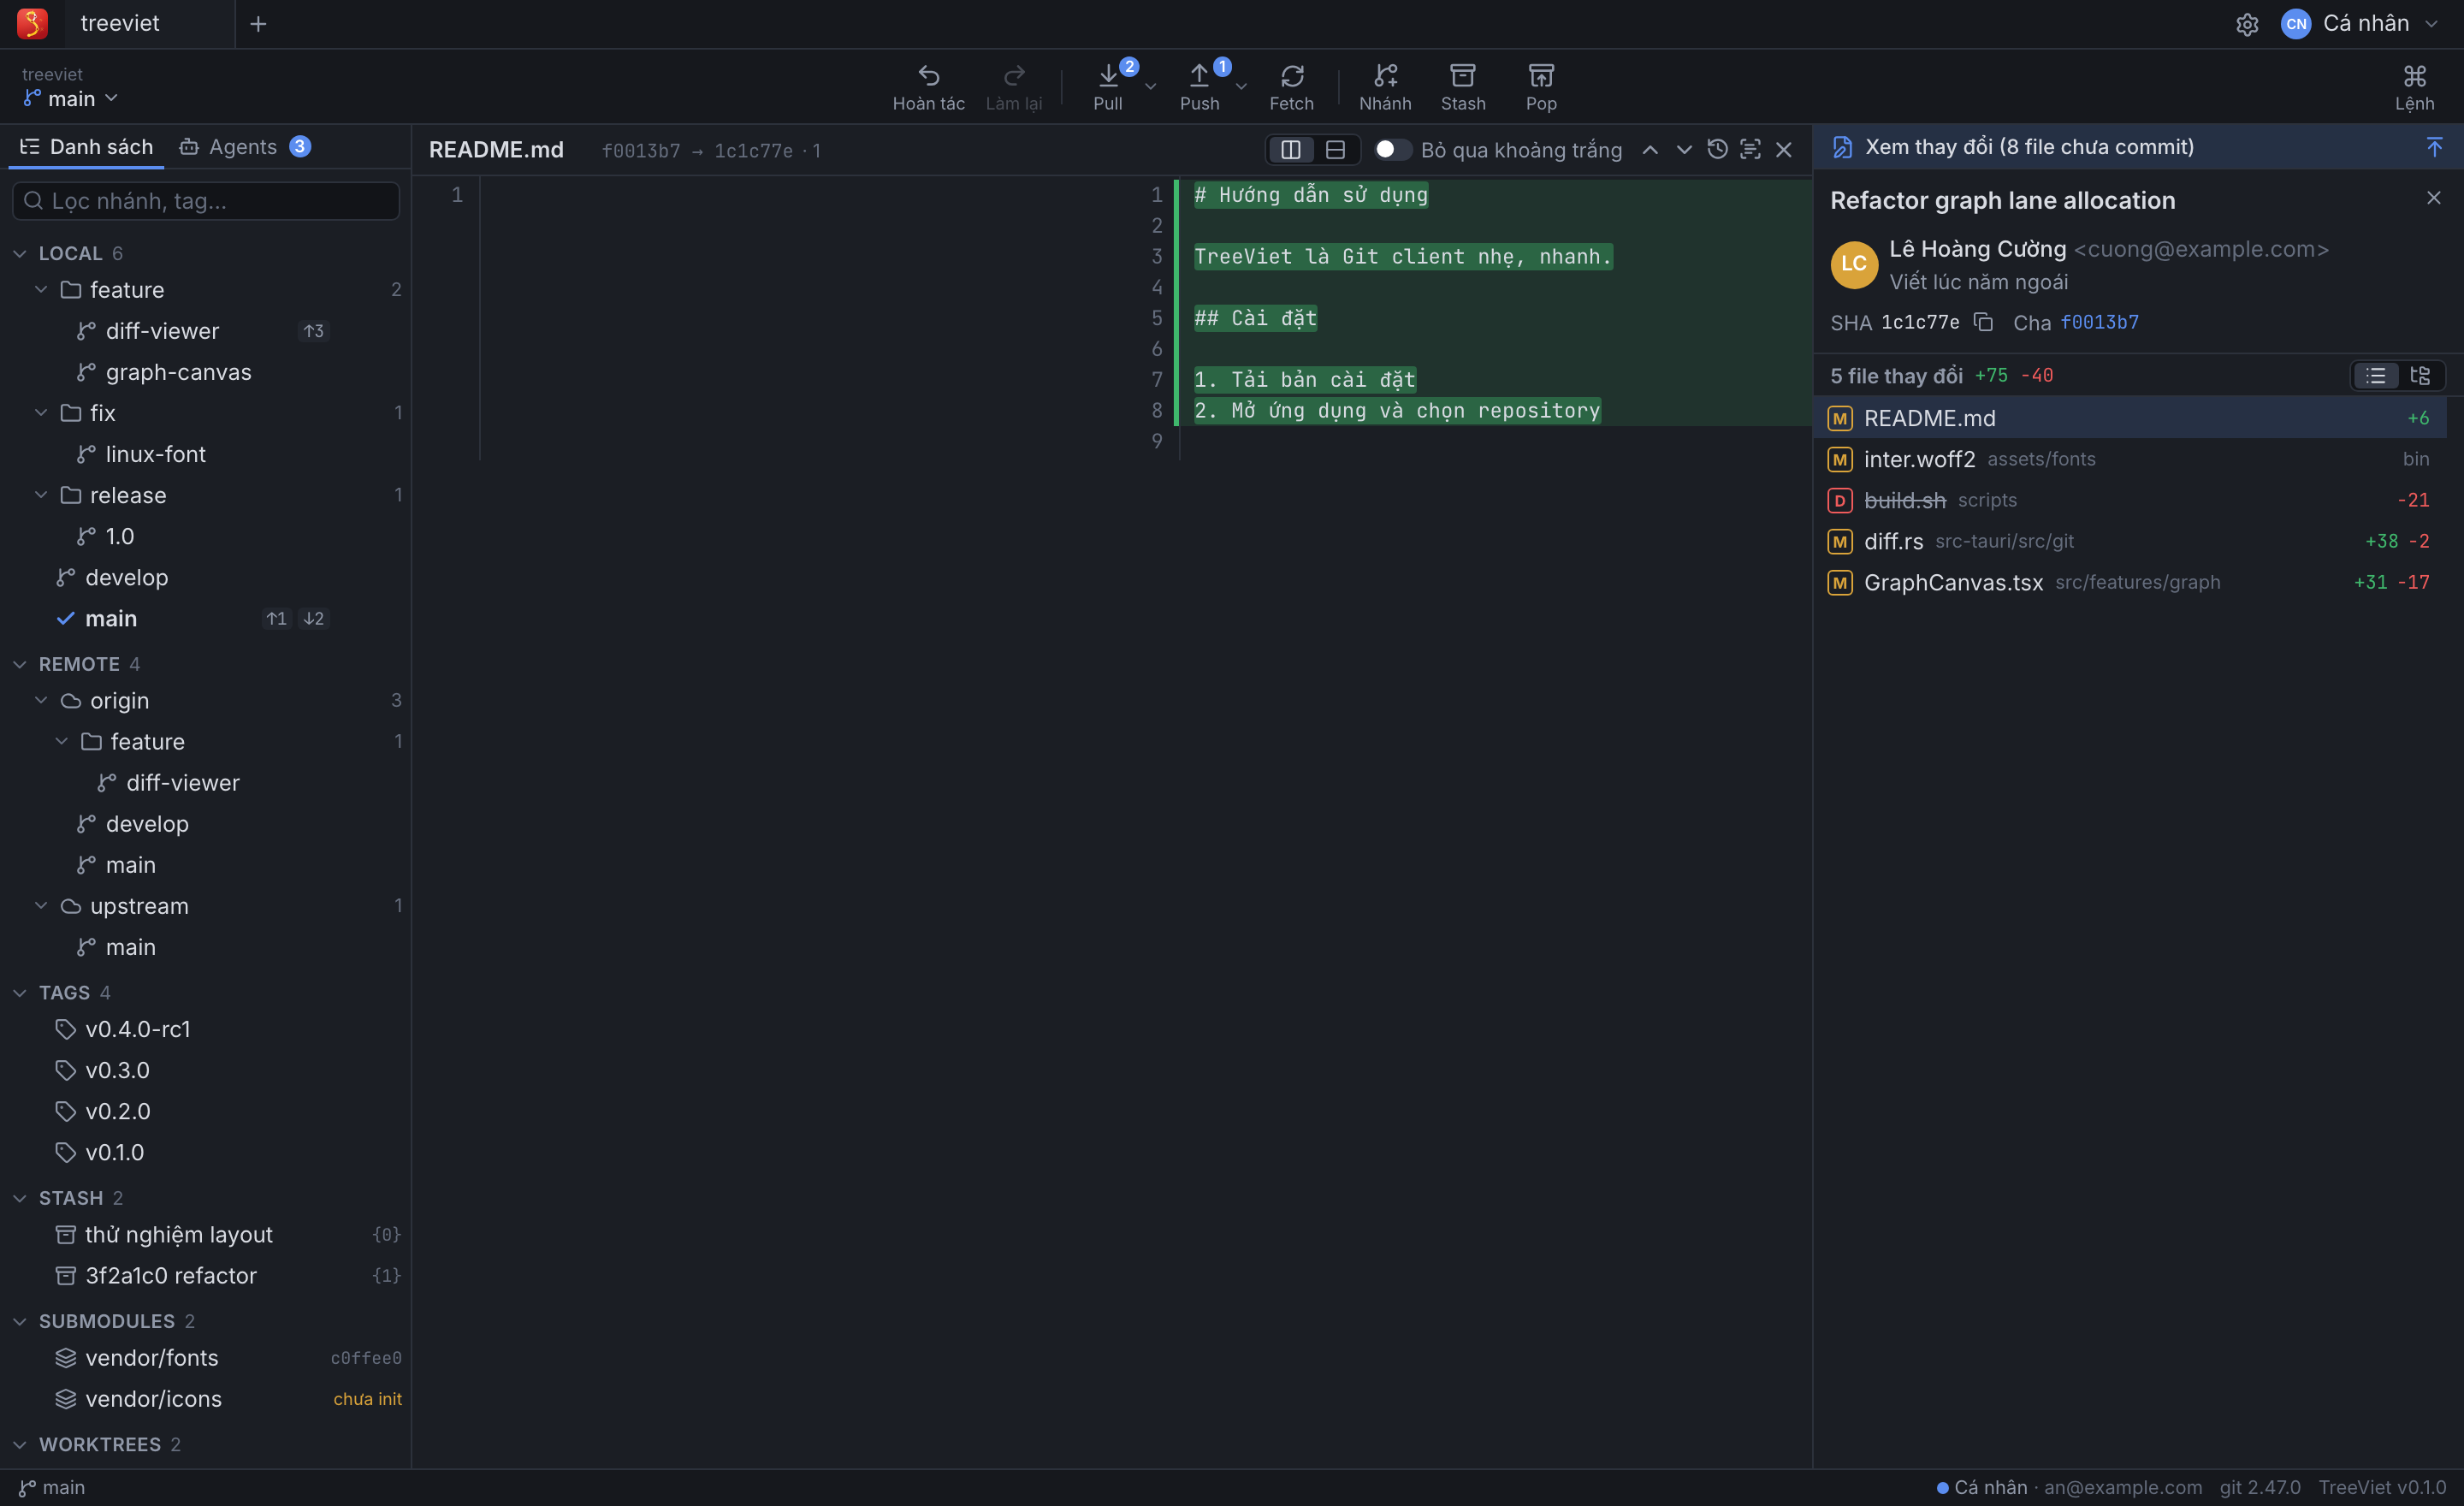Open settings with the gear icon

2247,24
